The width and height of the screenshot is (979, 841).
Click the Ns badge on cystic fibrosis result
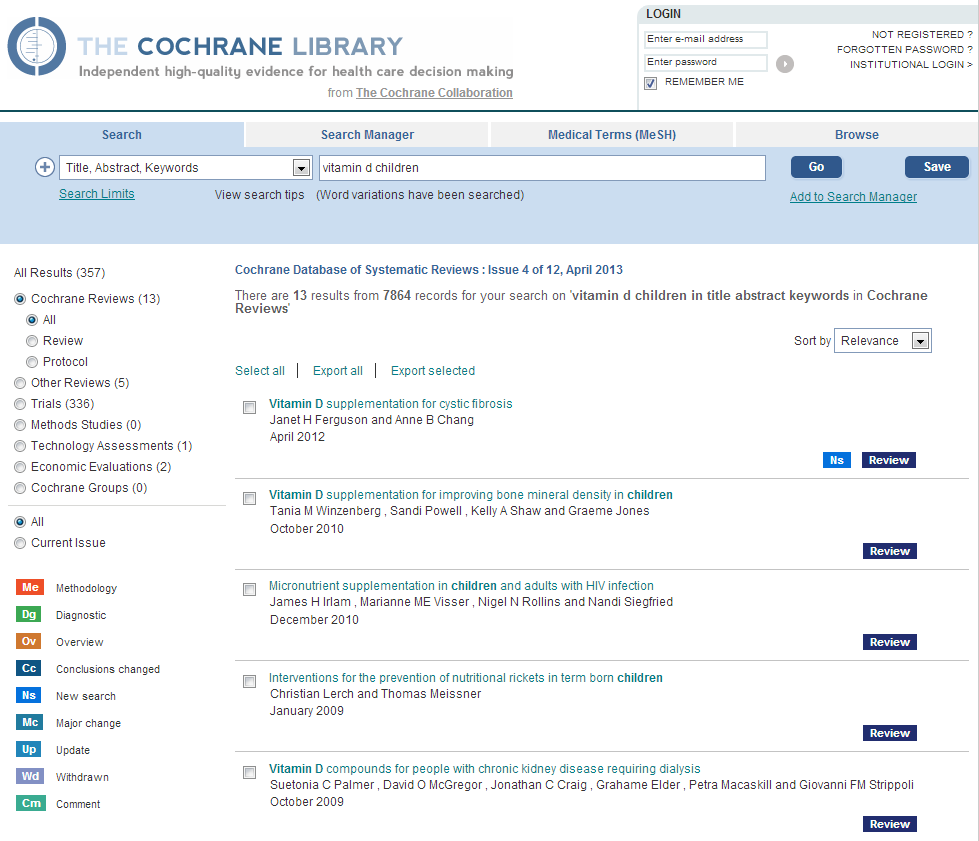837,460
